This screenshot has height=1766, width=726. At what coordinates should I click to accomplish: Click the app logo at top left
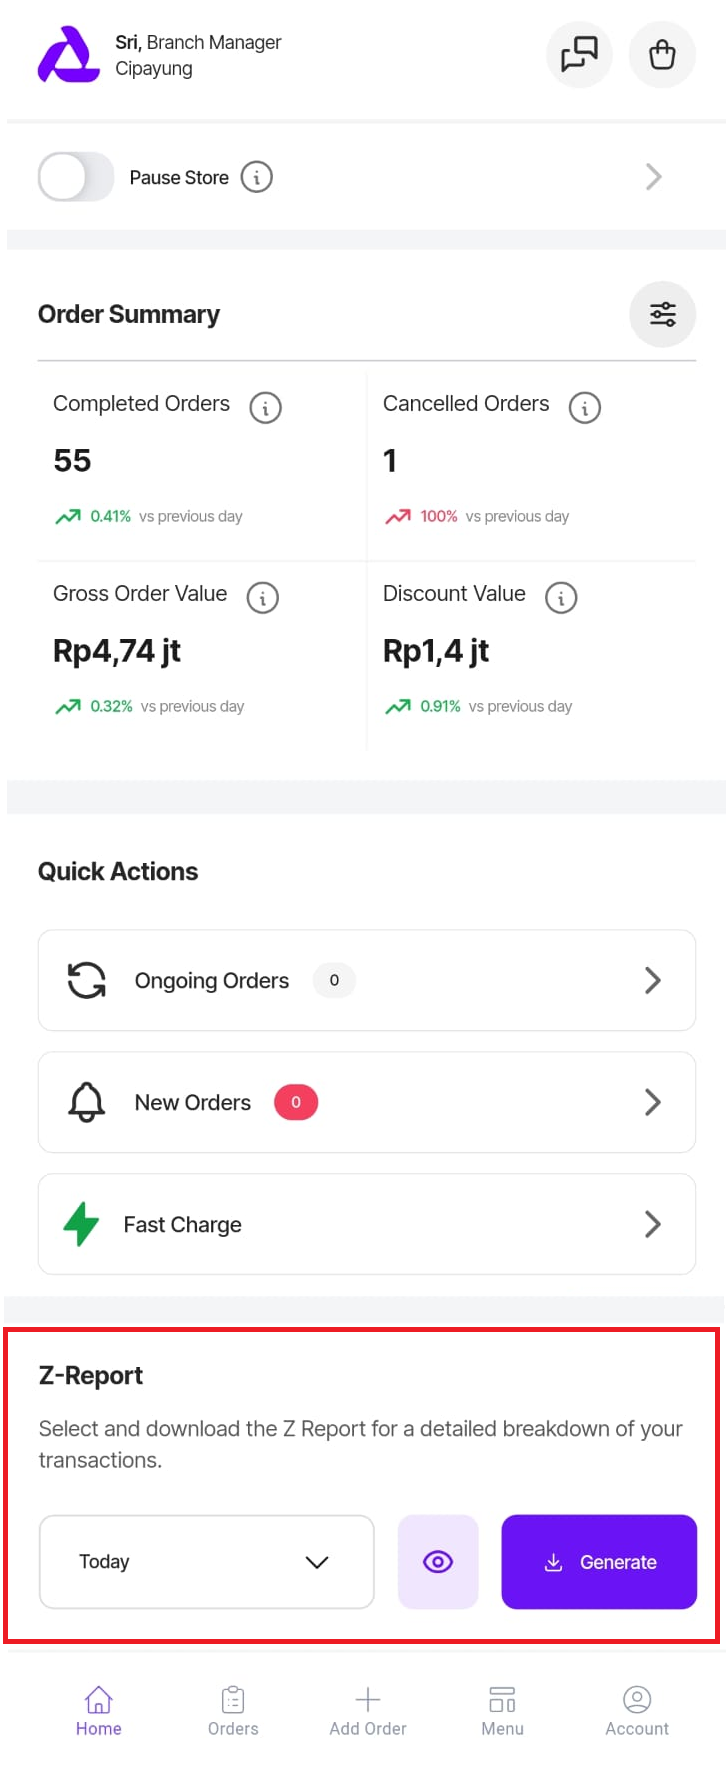(68, 55)
